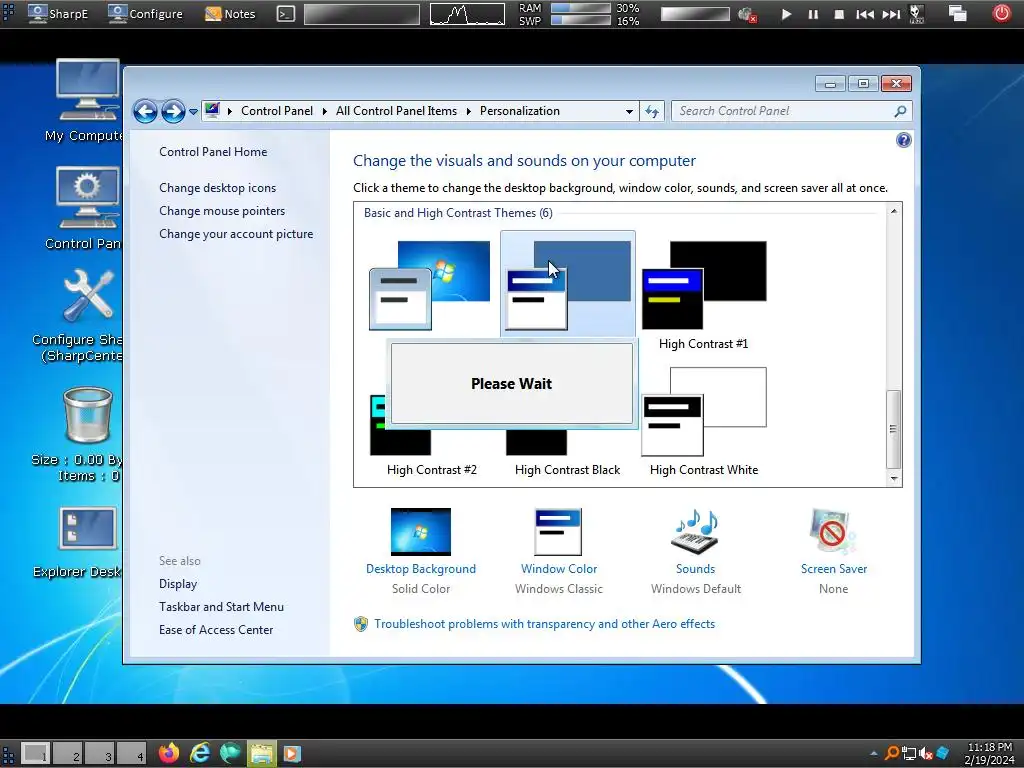Viewport: 1024px width, 768px height.
Task: Click the RAM usage bar
Action: click(x=581, y=8)
